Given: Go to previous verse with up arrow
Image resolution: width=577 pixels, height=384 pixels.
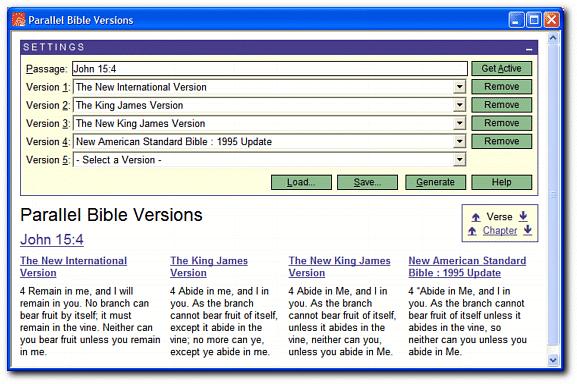Looking at the screenshot, I should pos(476,217).
